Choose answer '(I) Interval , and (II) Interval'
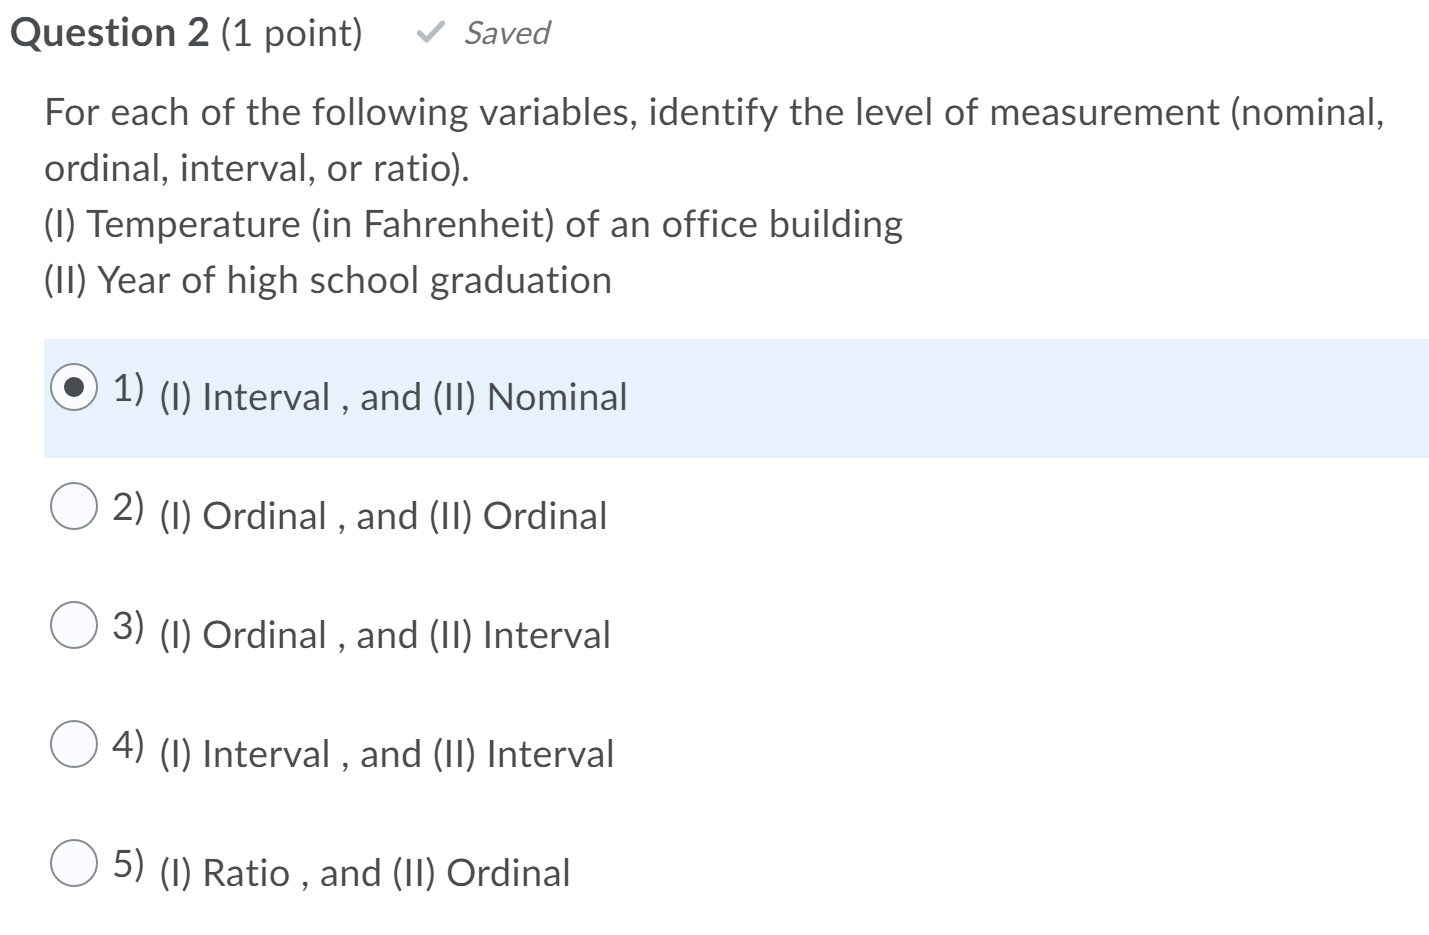The height and width of the screenshot is (935, 1429). pos(386,754)
